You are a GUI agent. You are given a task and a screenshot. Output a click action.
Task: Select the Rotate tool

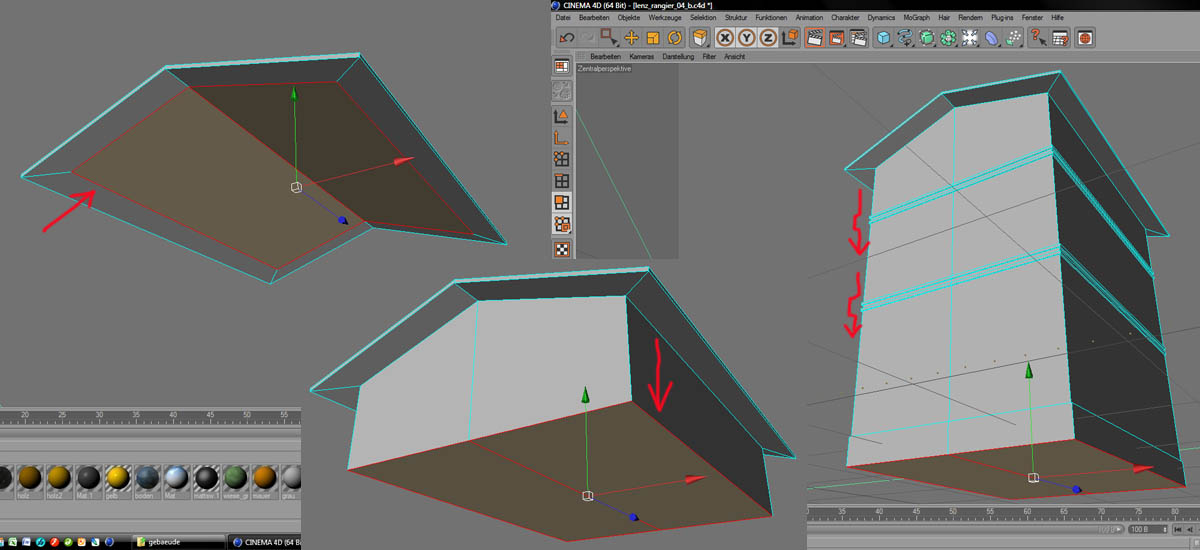click(675, 38)
